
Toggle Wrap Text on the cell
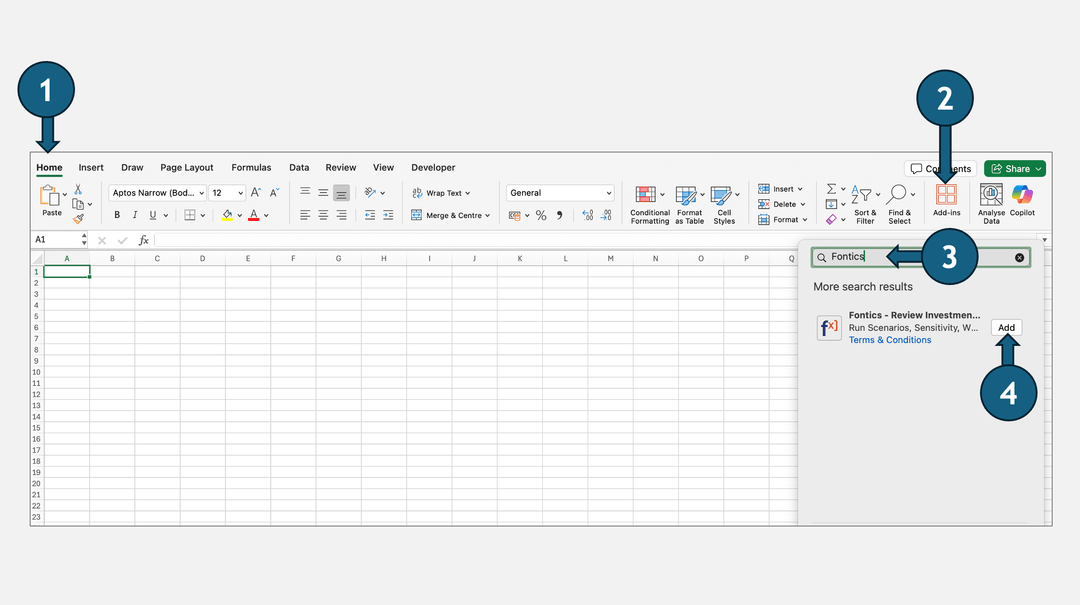coord(440,193)
